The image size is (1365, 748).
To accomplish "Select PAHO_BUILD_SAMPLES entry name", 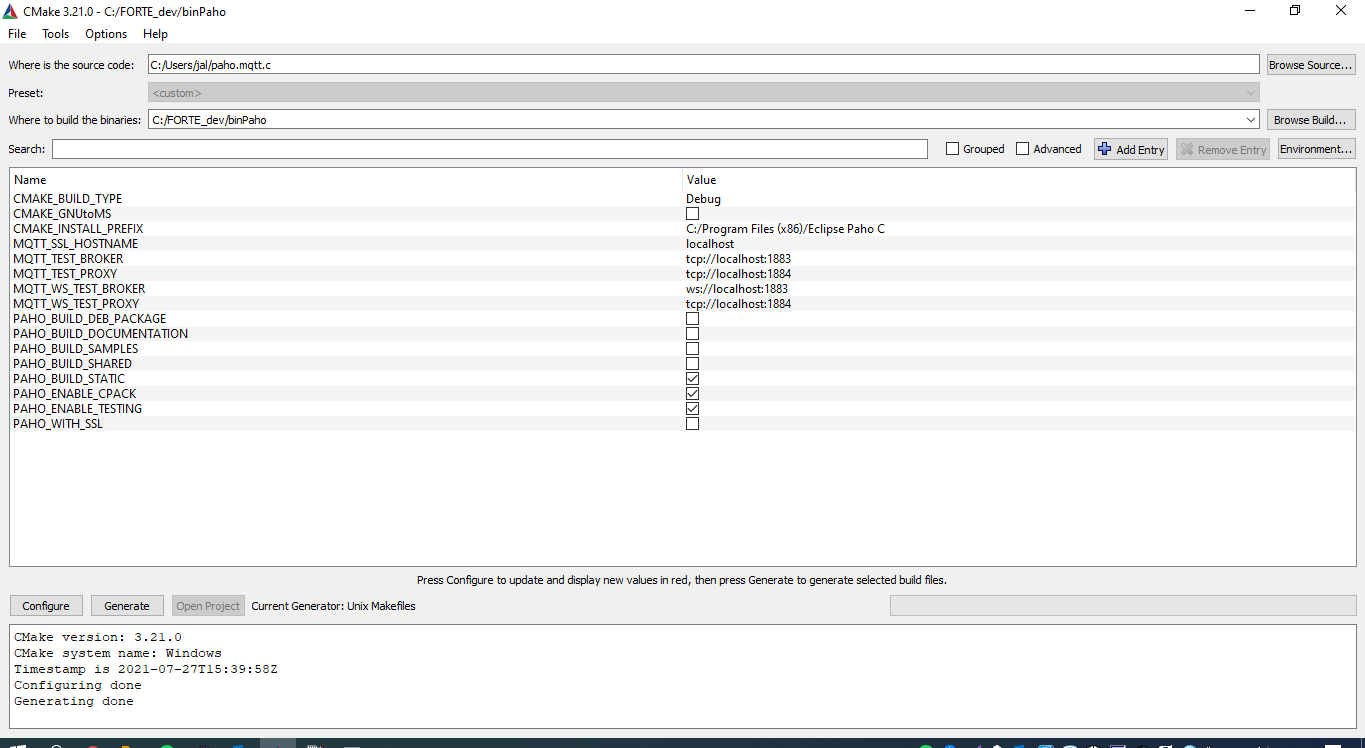I will 76,349.
